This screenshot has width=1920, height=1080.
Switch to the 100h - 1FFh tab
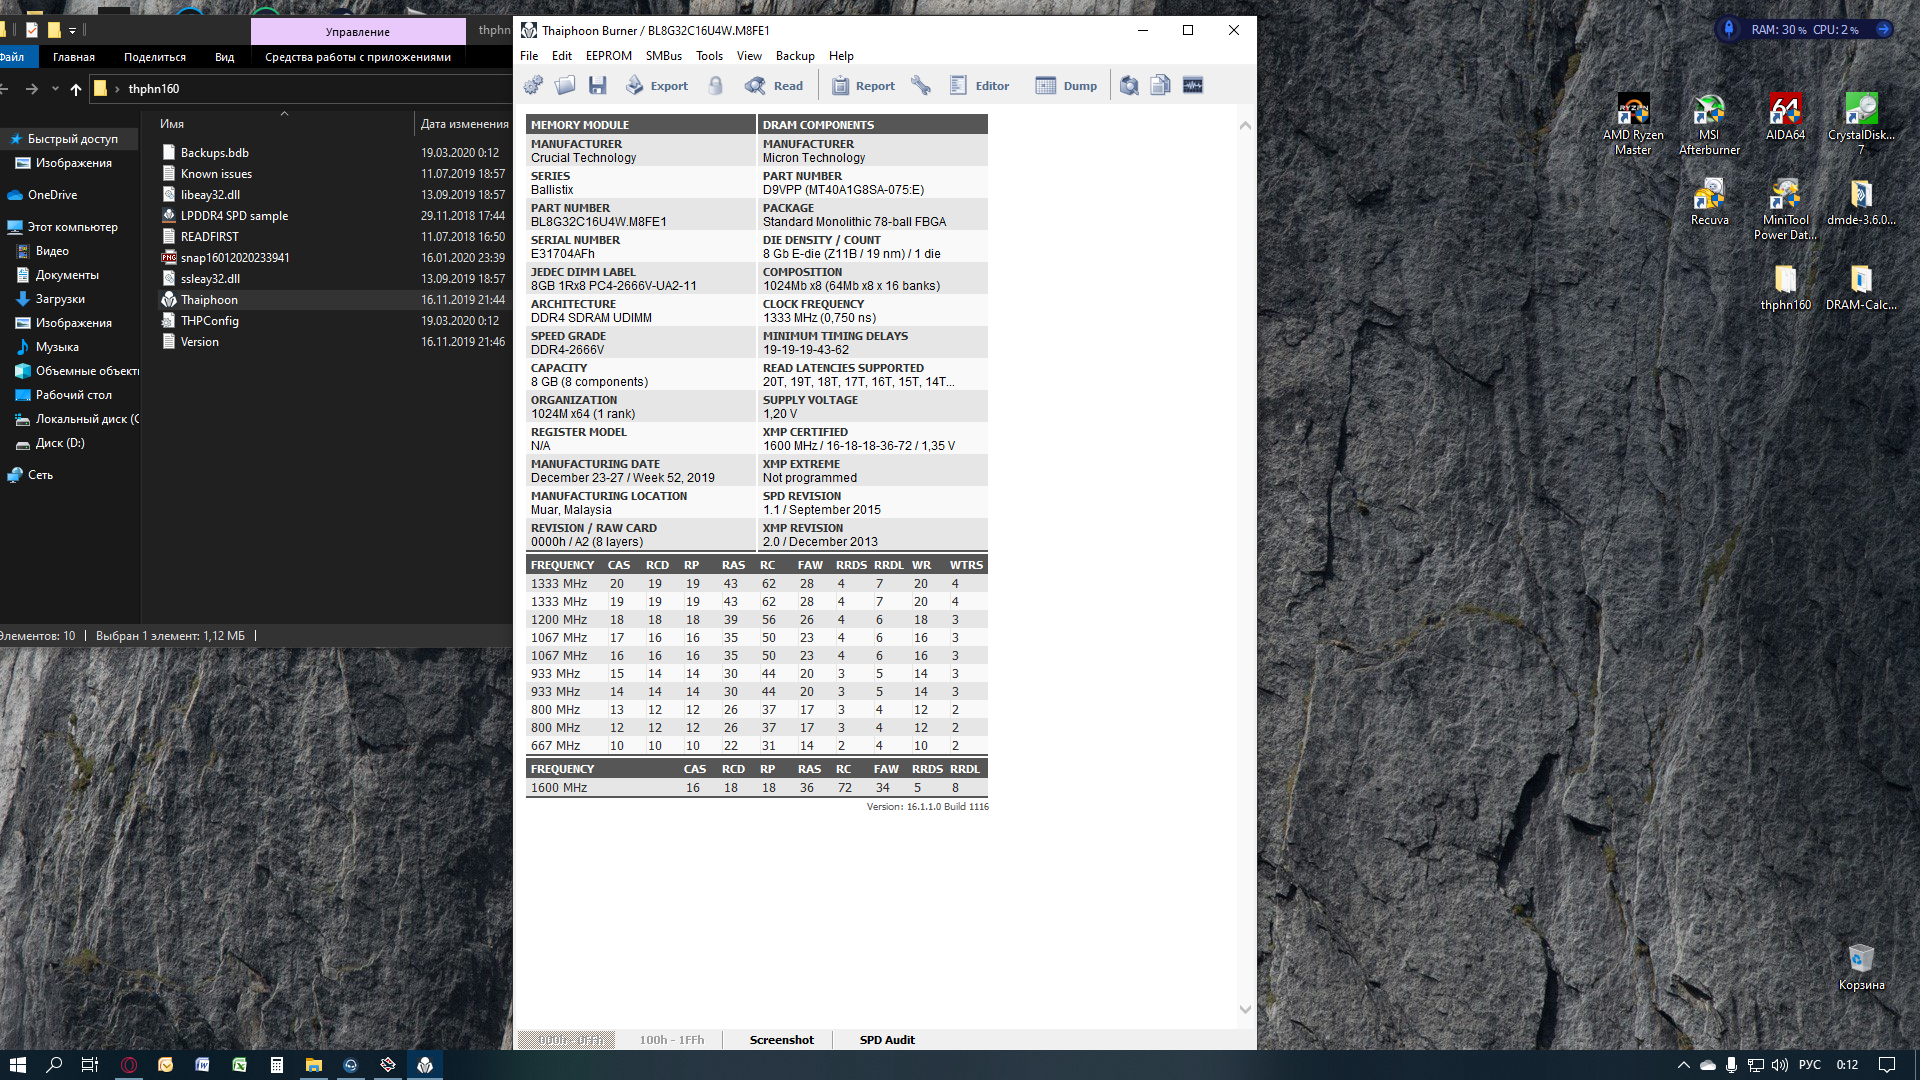click(x=671, y=1040)
